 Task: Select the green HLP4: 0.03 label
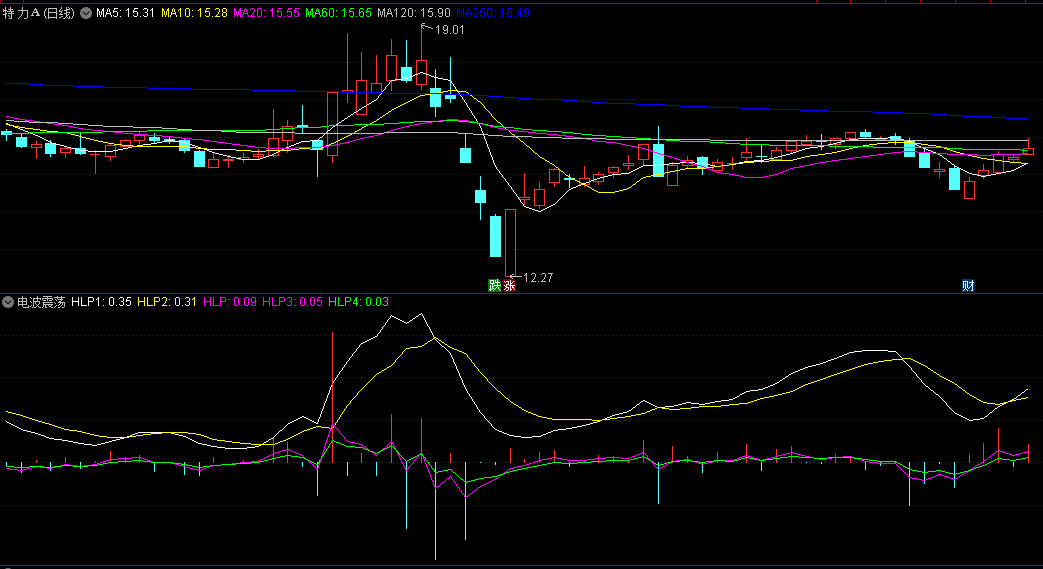pos(359,302)
